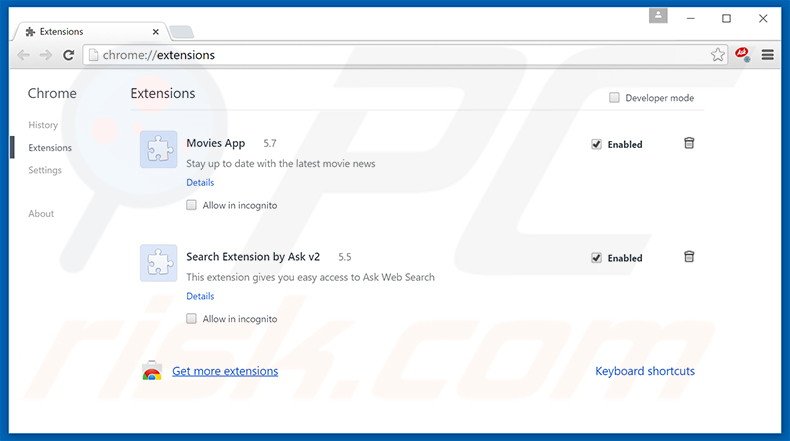Screen dimensions: 790x441
Task: Allow Movies App in incognito
Action: point(191,205)
